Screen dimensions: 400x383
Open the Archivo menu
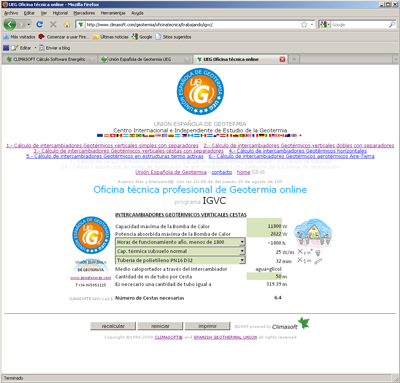[11, 13]
